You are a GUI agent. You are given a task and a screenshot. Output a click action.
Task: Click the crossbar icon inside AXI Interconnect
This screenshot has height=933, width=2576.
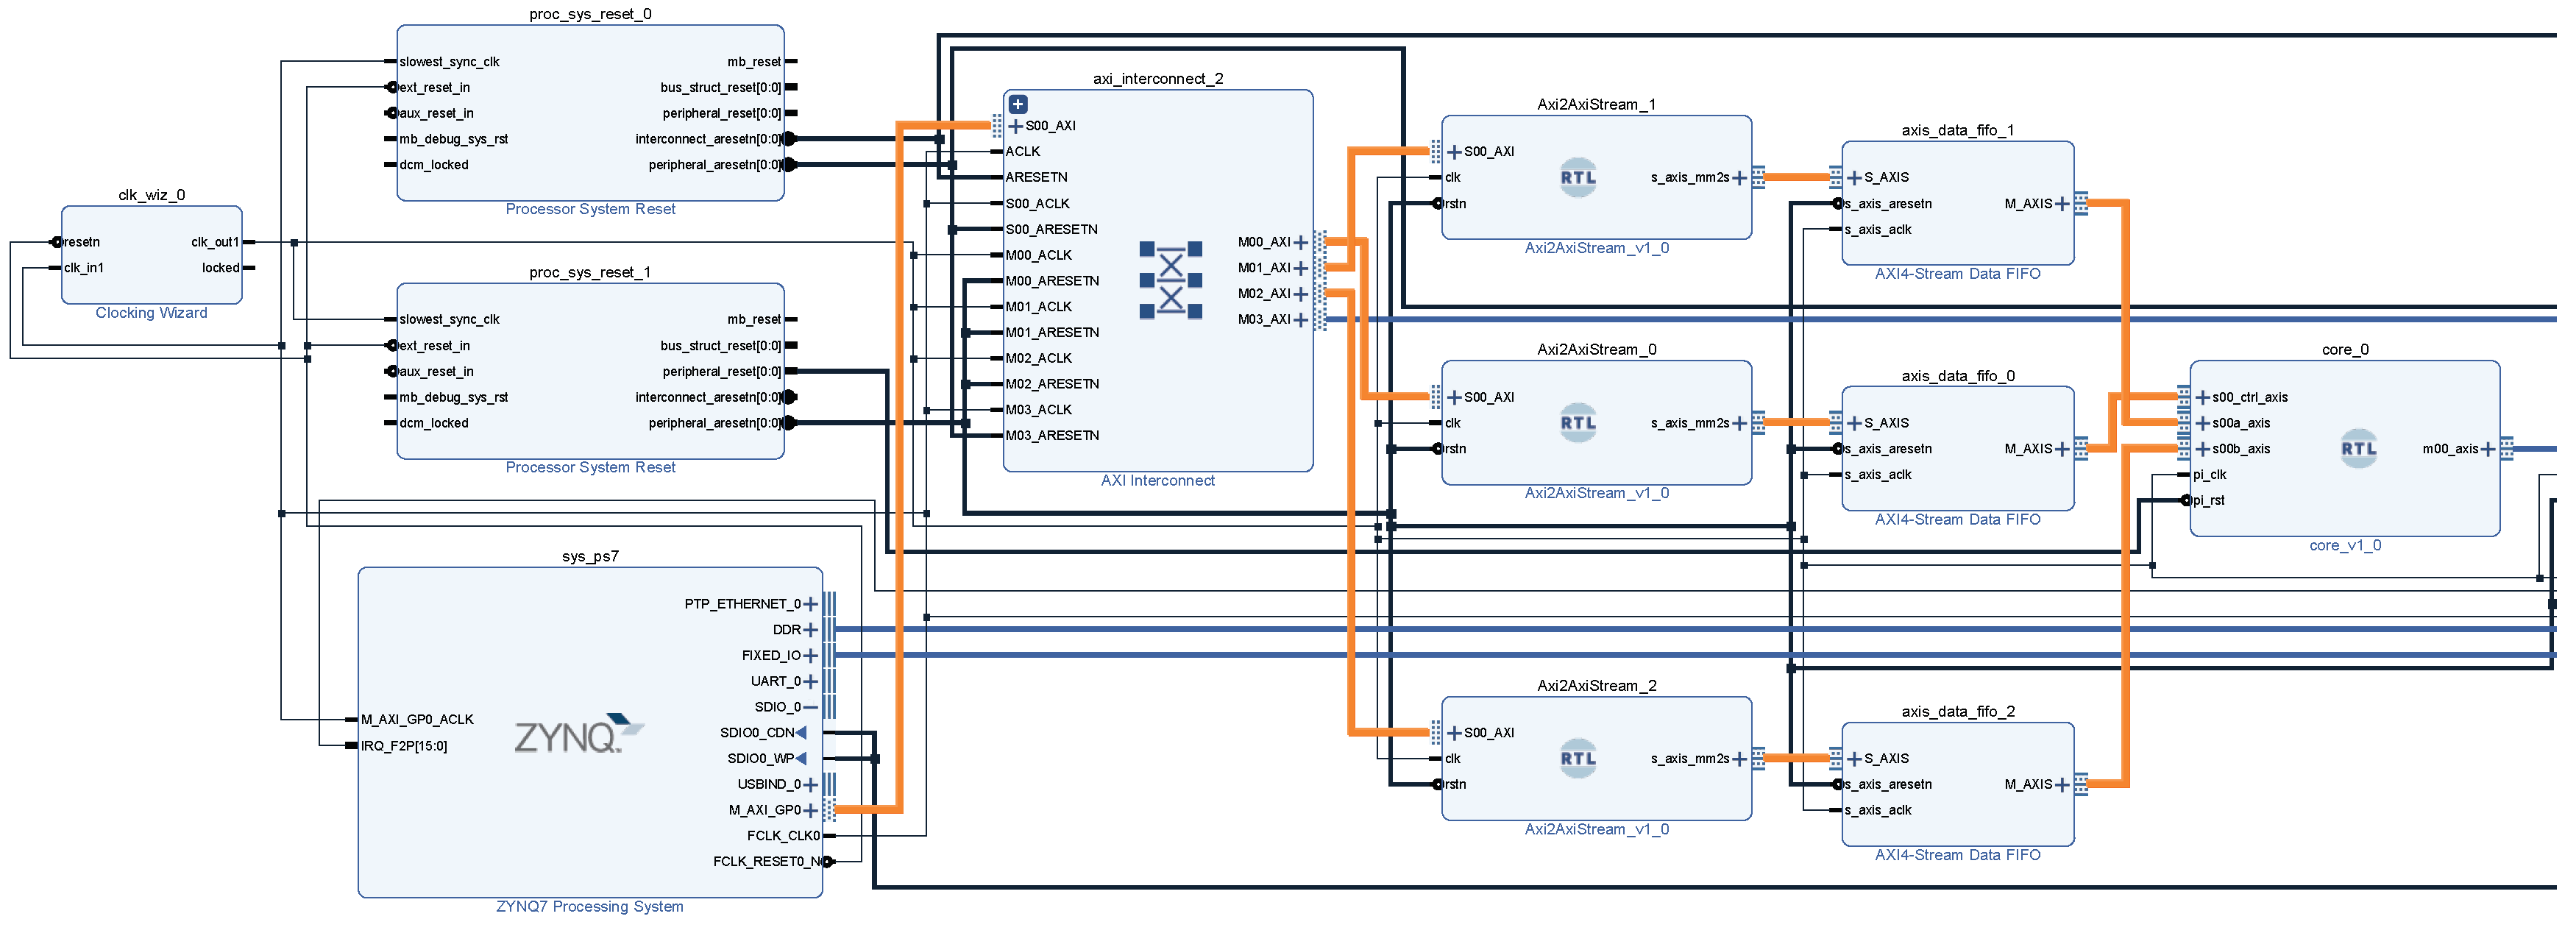1170,280
